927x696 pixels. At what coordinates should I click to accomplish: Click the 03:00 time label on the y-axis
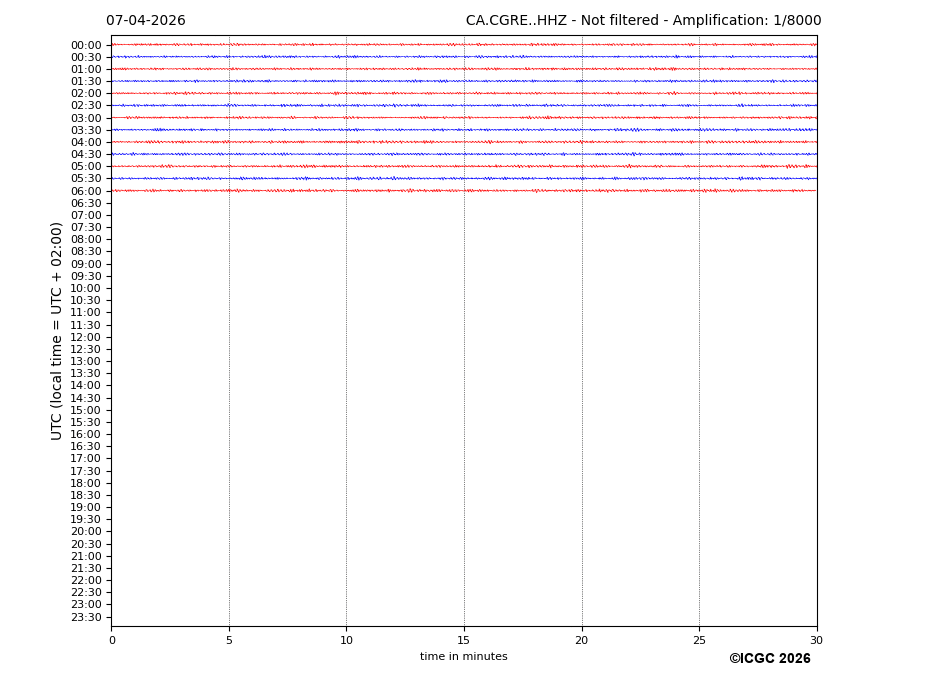(86, 118)
